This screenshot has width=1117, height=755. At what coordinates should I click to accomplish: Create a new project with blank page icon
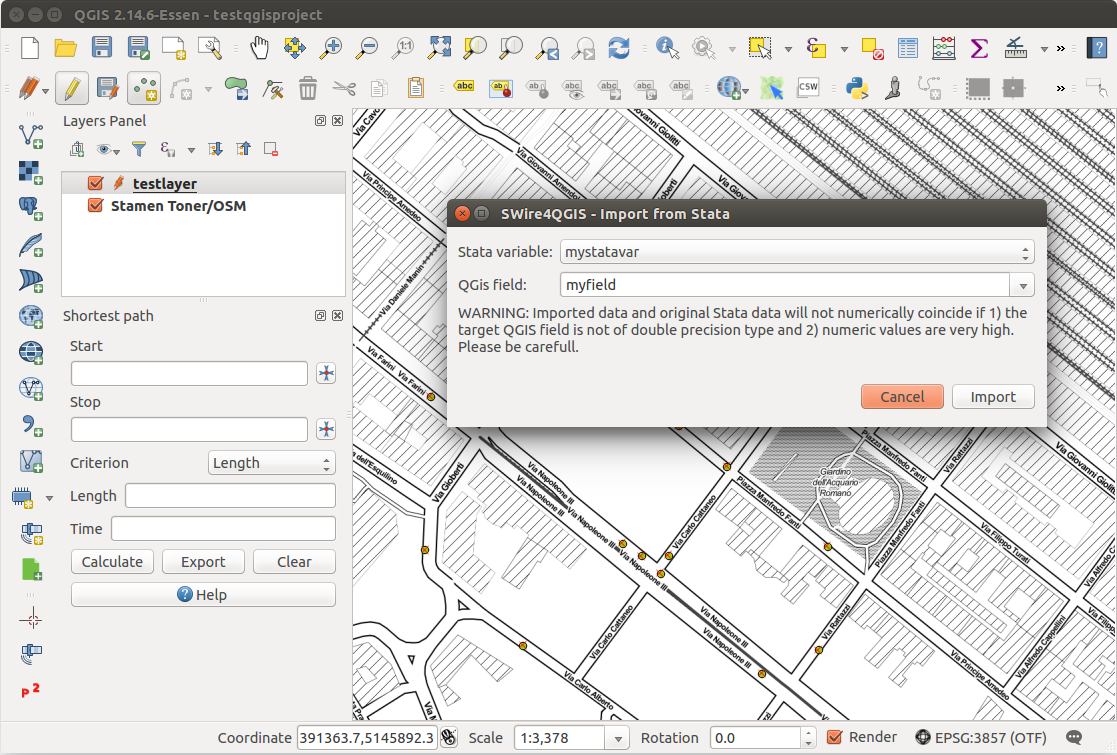(30, 48)
